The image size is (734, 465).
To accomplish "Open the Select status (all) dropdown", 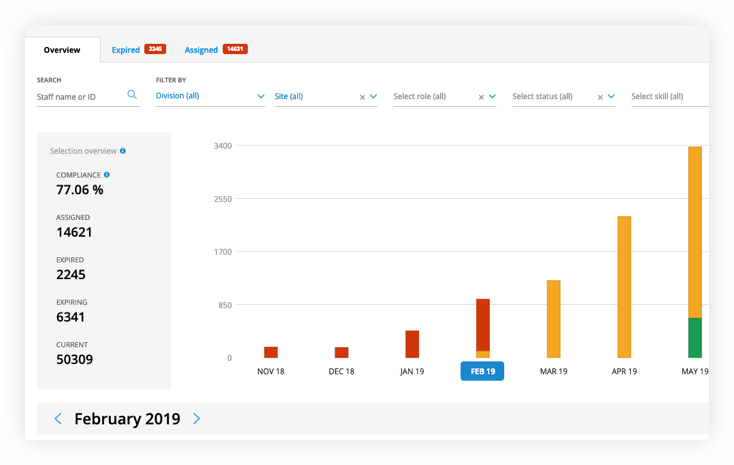I will (x=611, y=97).
